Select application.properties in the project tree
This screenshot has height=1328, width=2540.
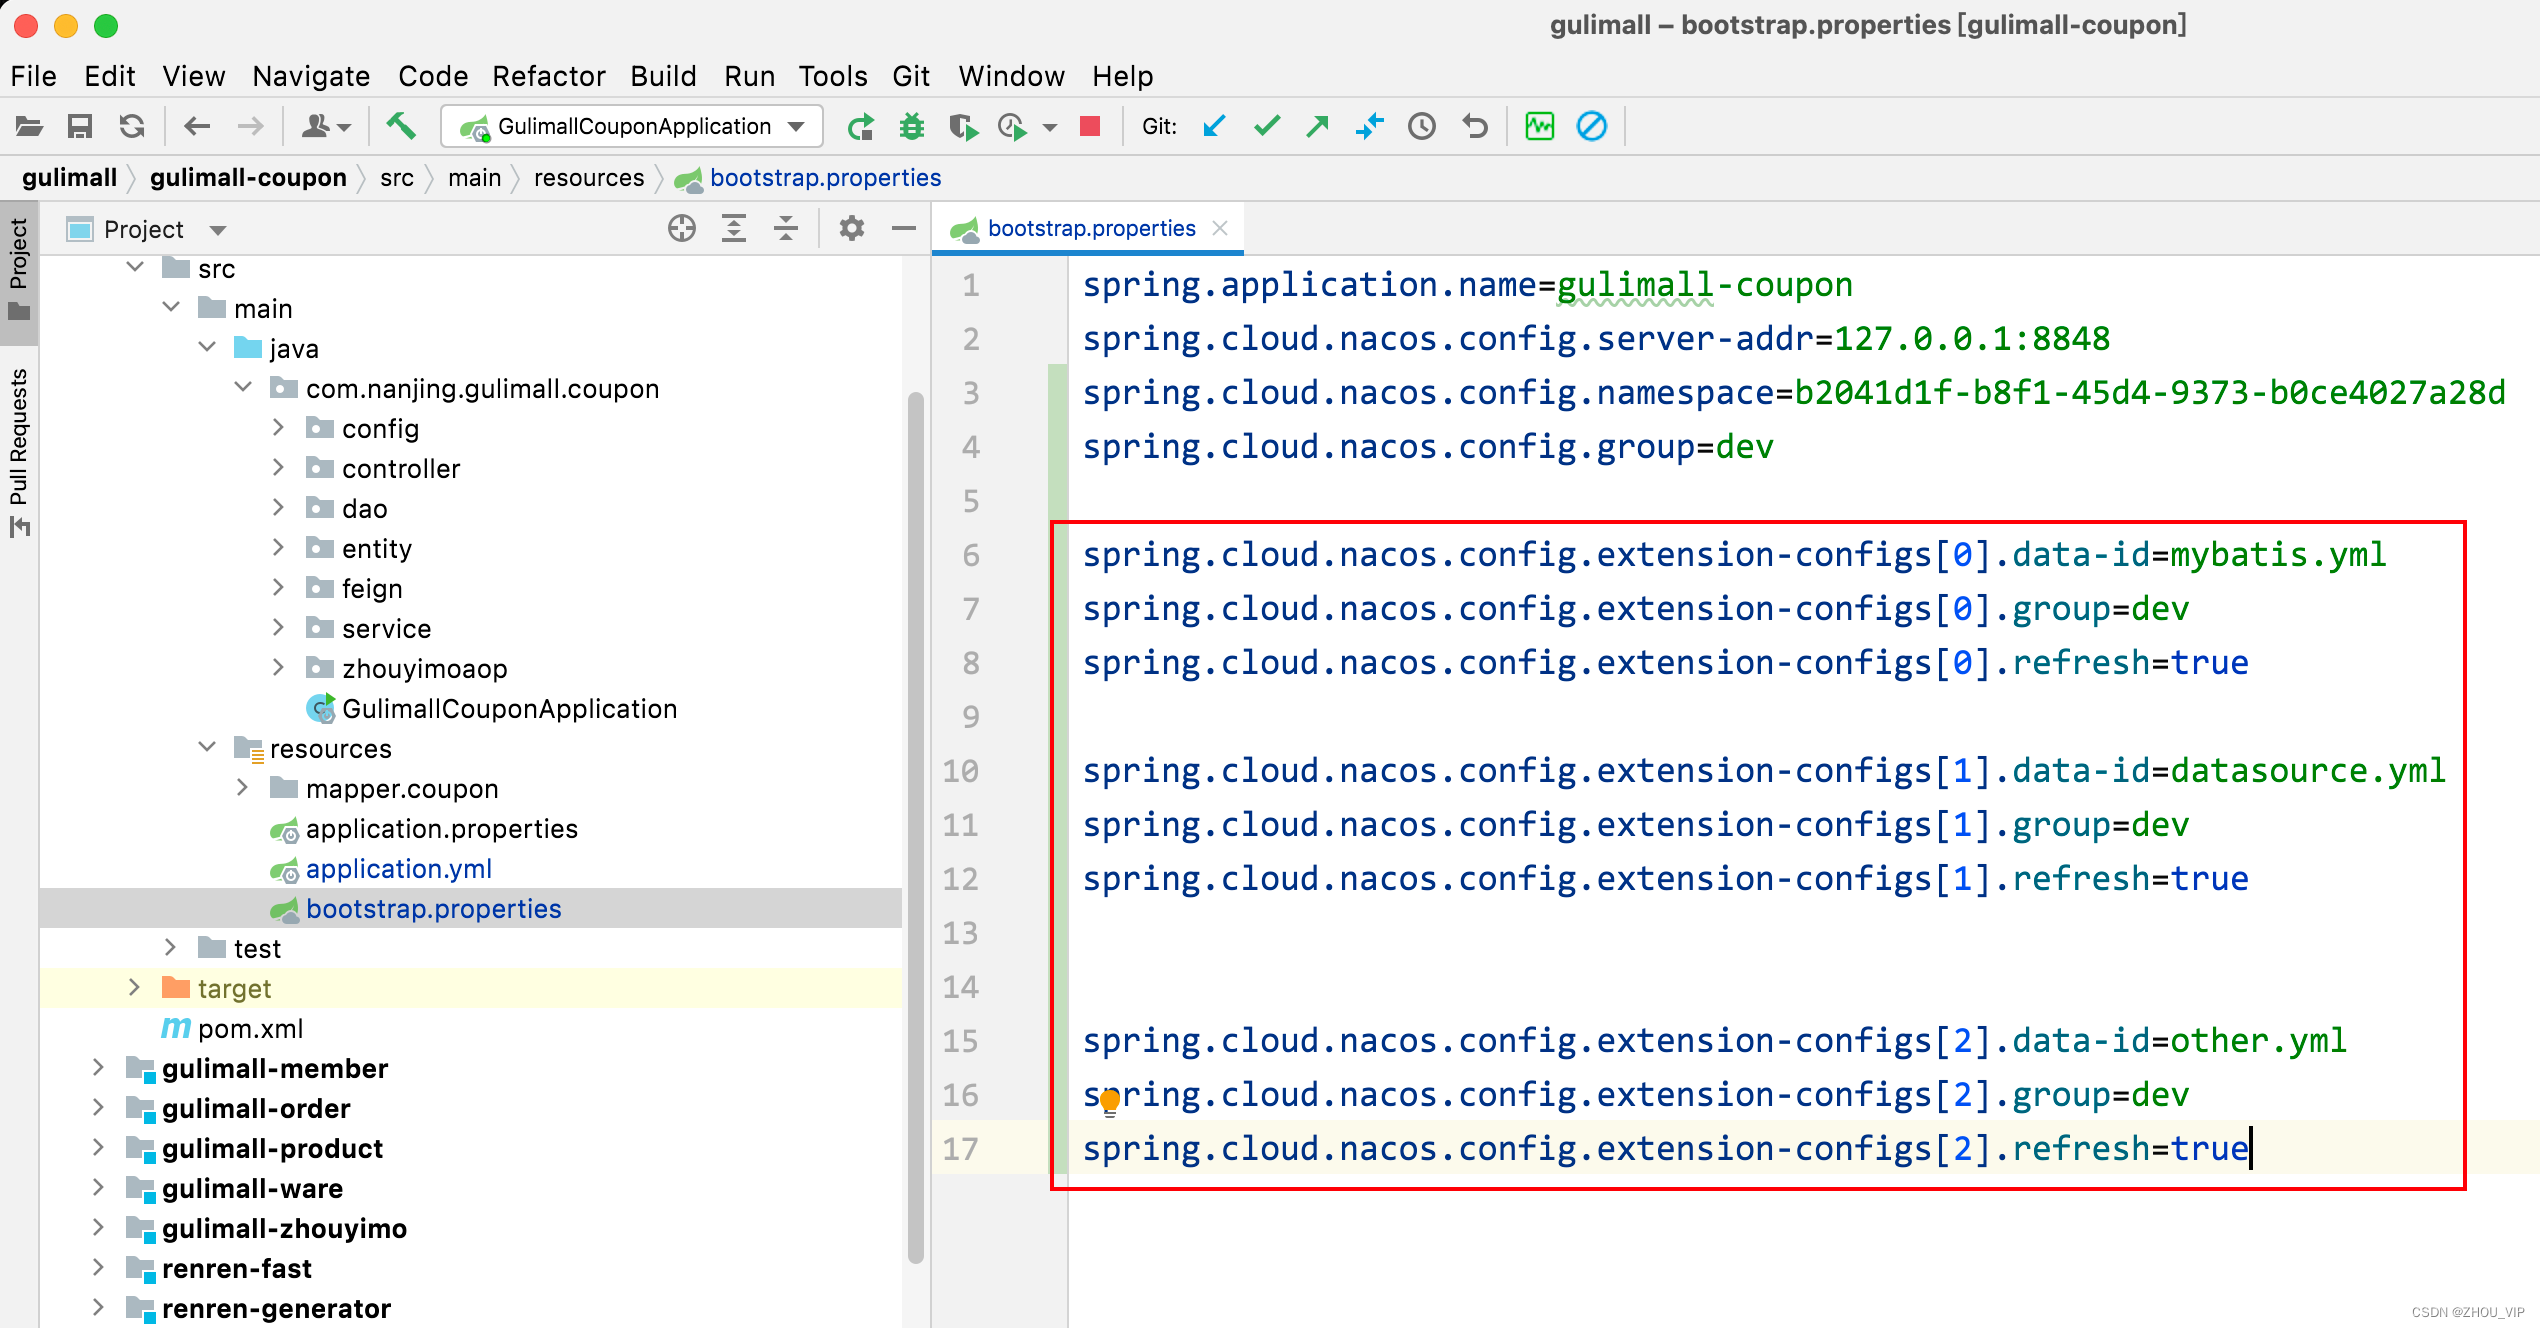click(x=442, y=828)
